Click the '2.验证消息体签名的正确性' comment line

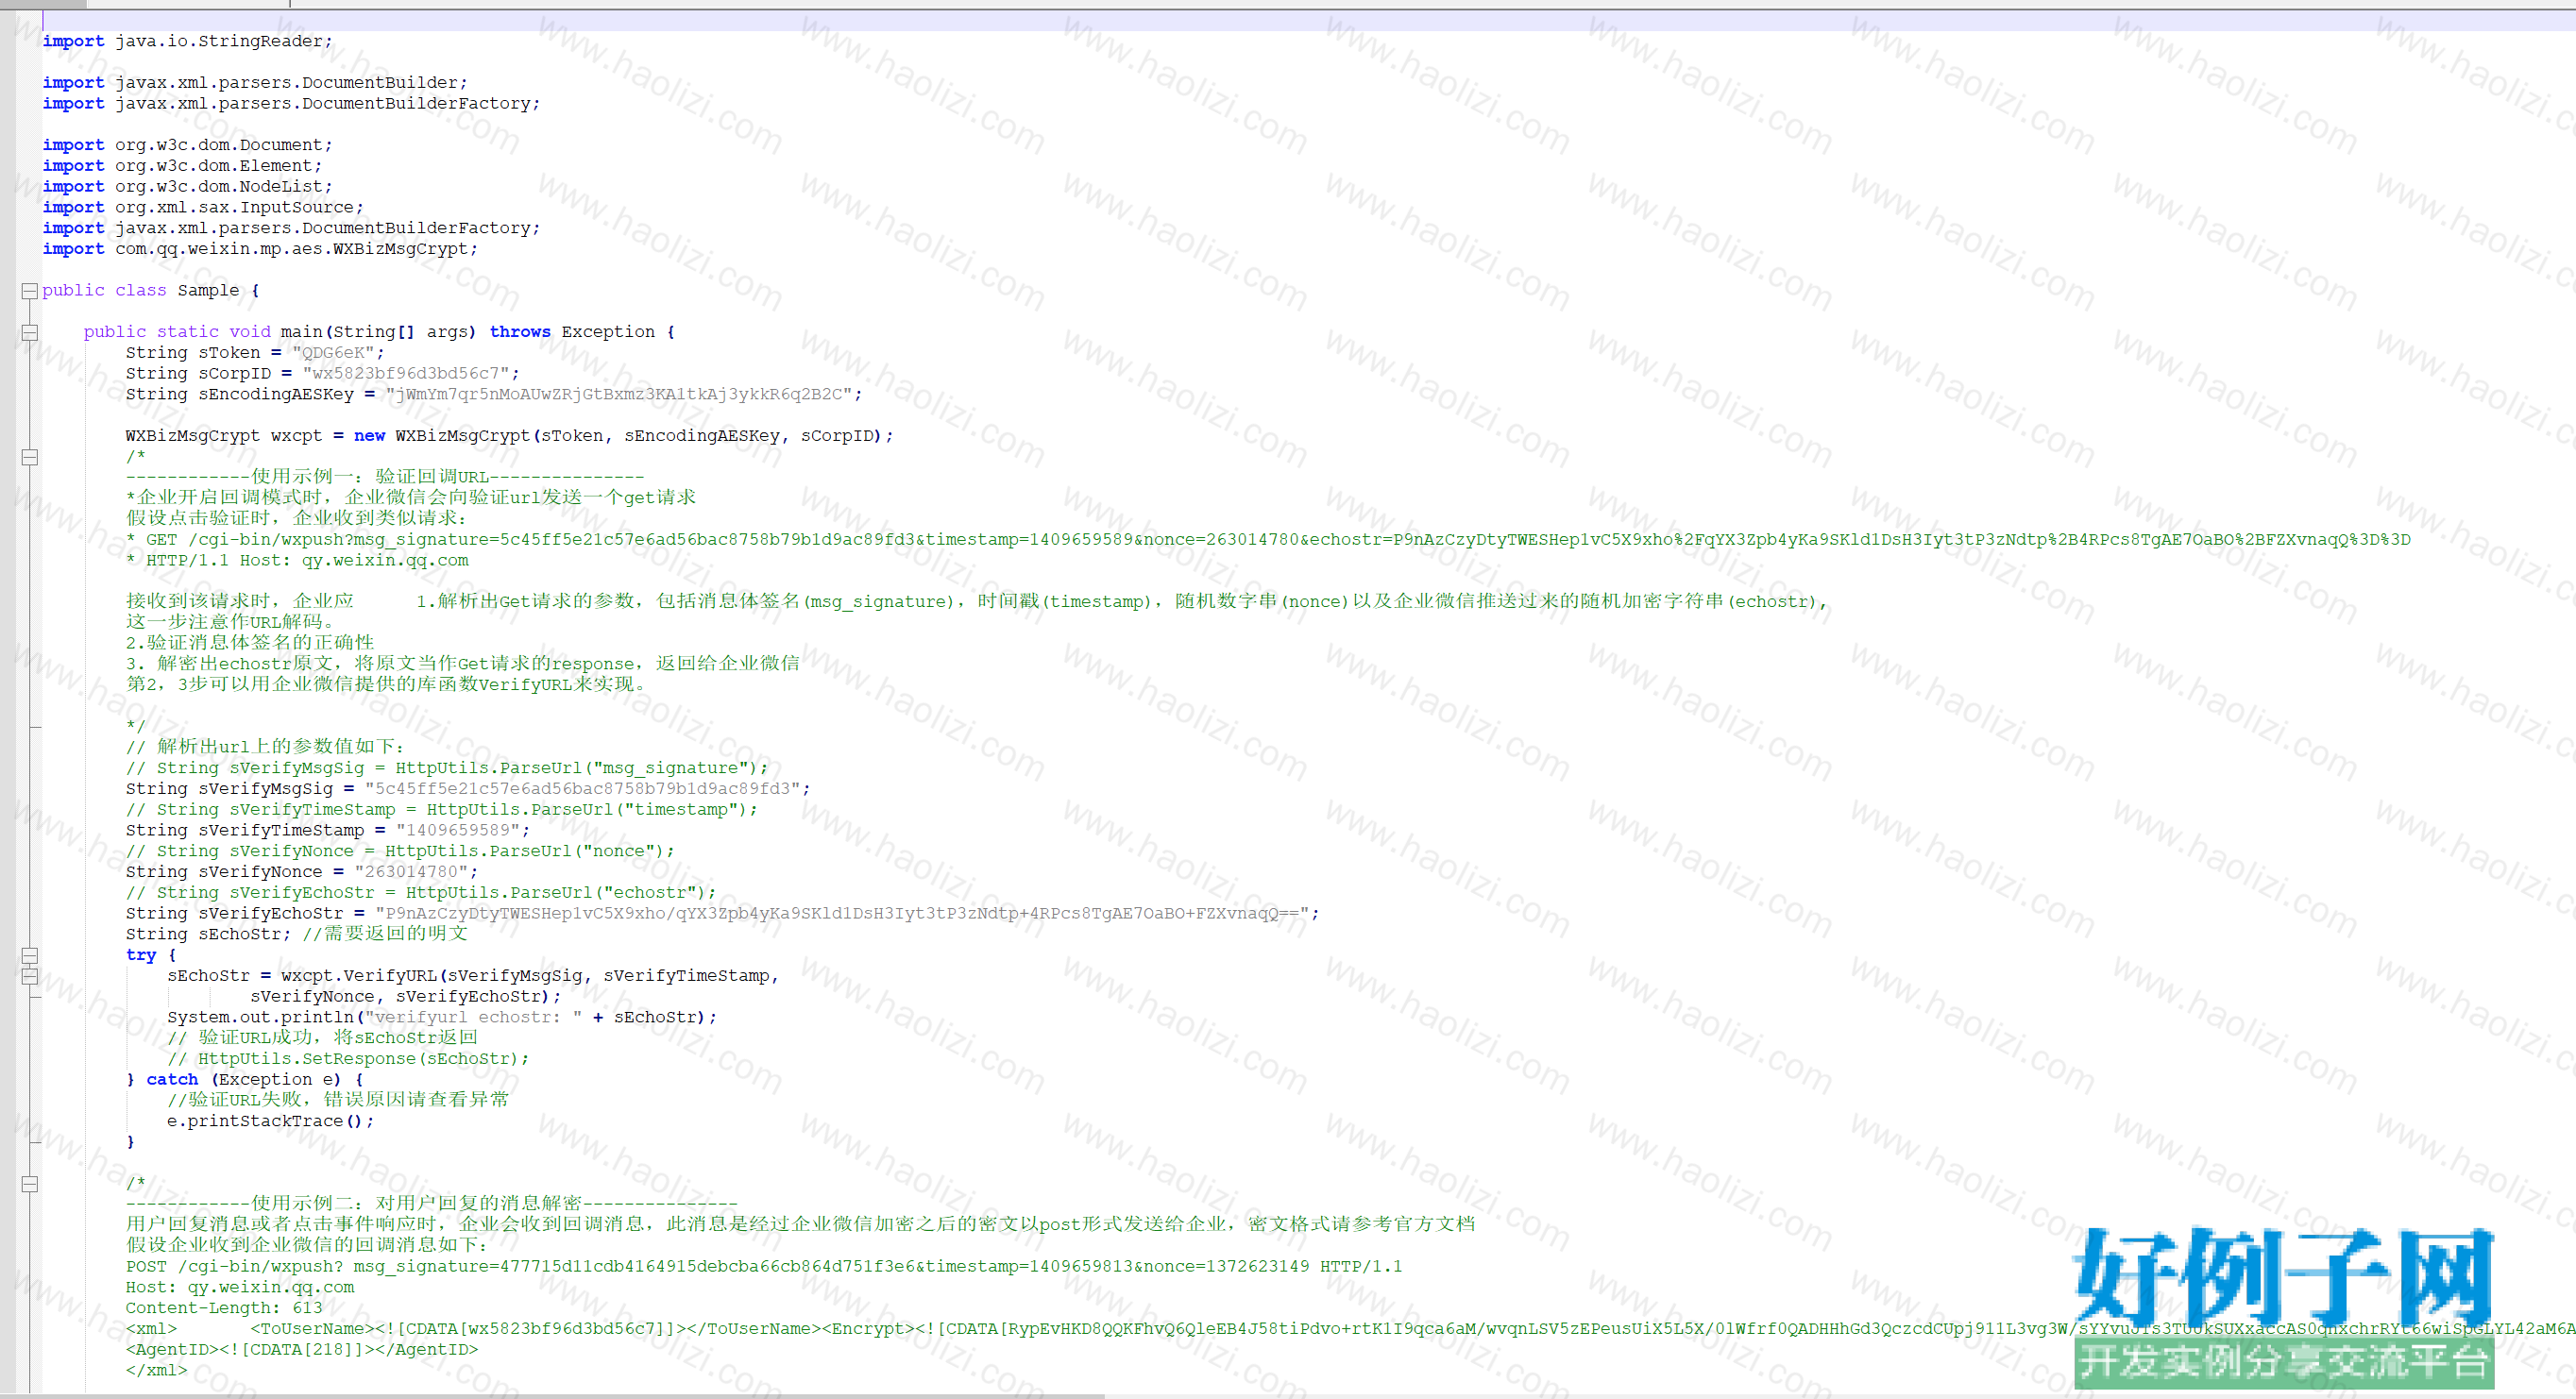tap(250, 643)
